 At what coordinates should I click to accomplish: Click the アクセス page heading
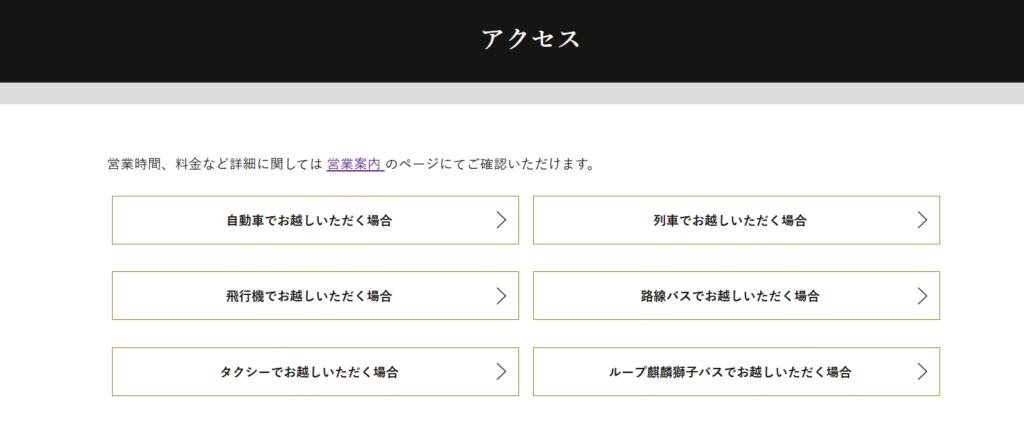click(x=531, y=39)
